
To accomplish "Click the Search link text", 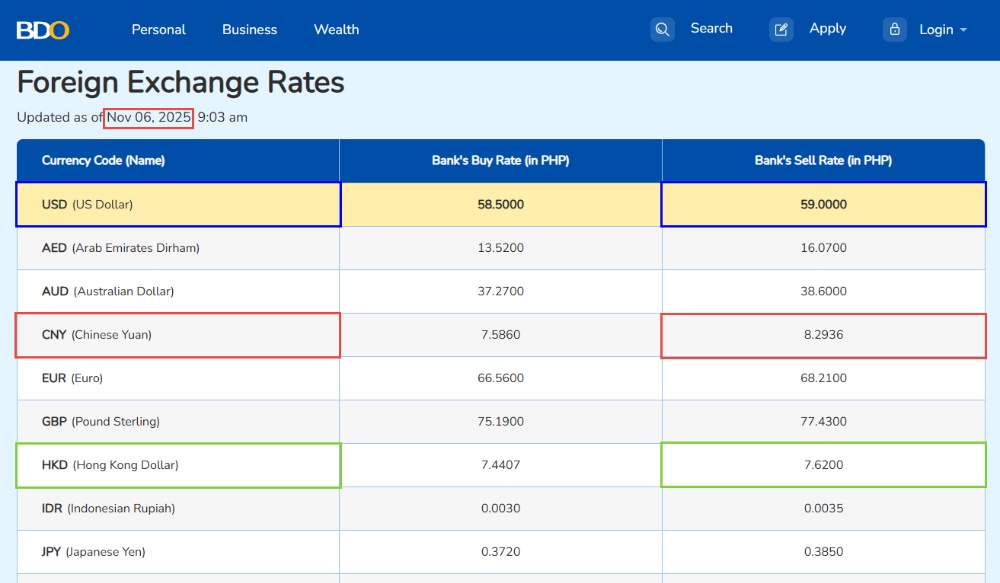I will (711, 29).
